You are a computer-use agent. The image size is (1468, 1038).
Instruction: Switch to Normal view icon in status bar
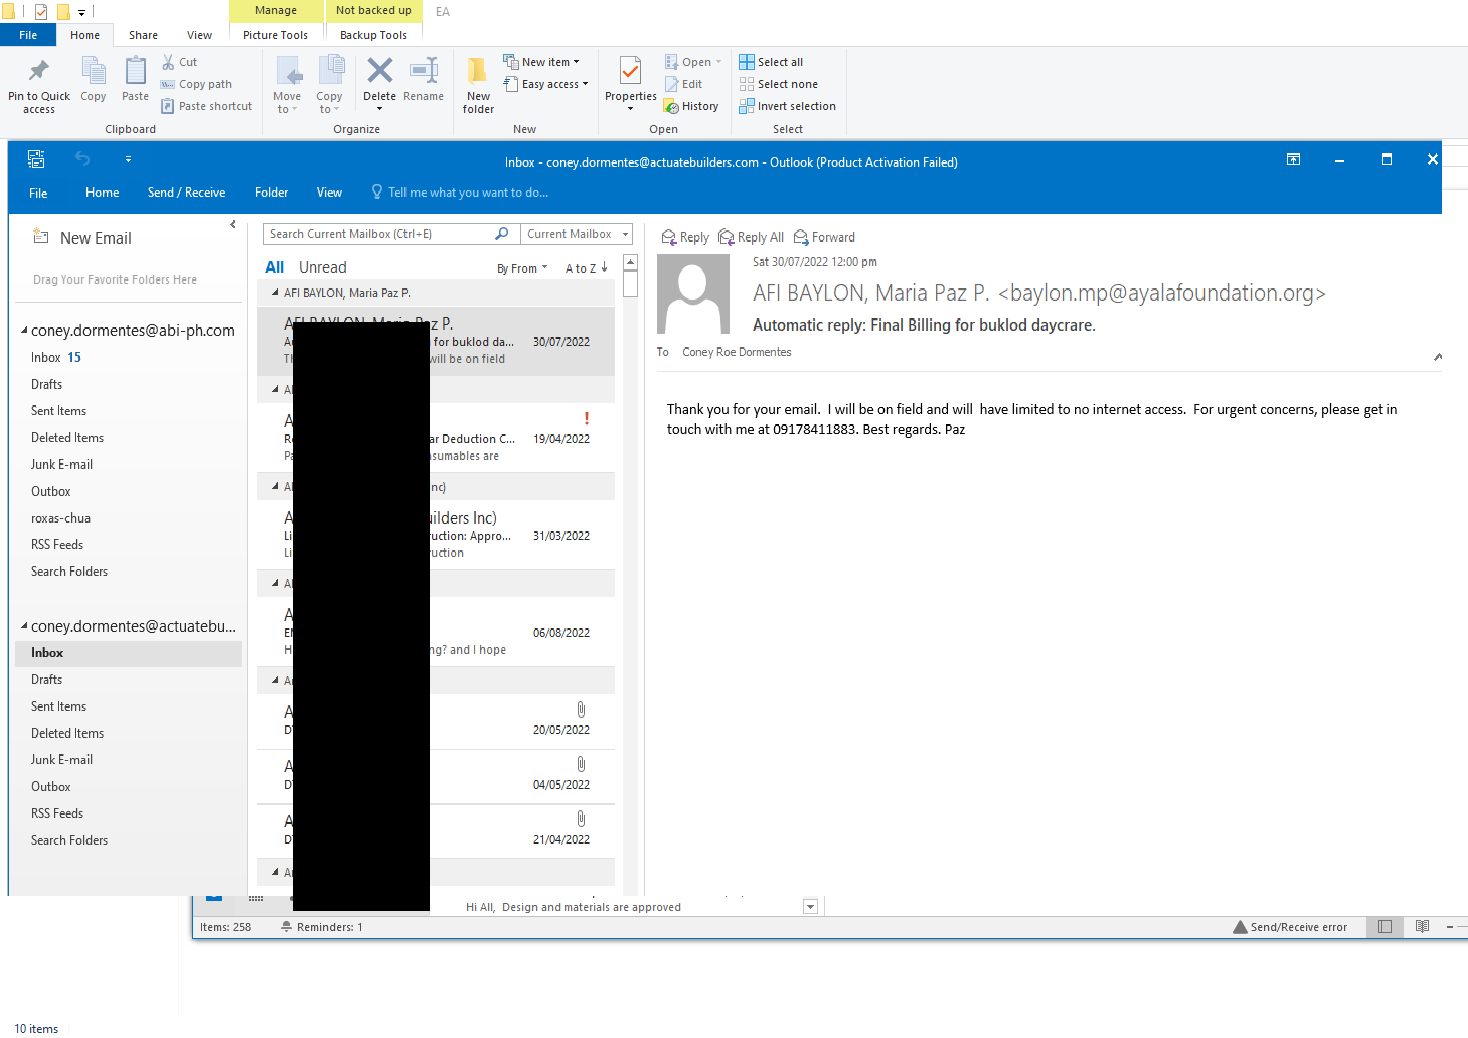(x=1385, y=927)
